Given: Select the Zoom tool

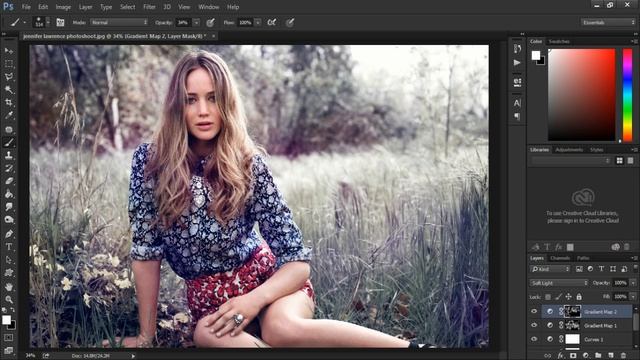Looking at the screenshot, I should tap(9, 300).
